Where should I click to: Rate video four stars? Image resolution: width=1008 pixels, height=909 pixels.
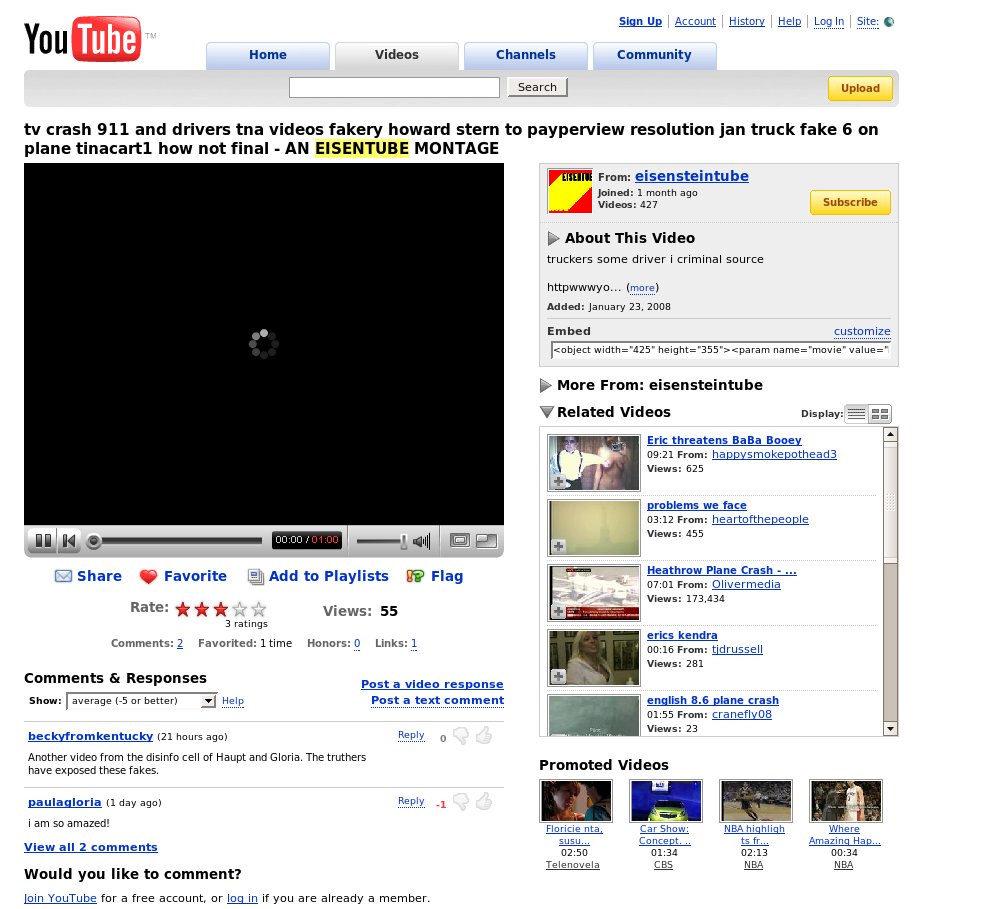[x=240, y=609]
